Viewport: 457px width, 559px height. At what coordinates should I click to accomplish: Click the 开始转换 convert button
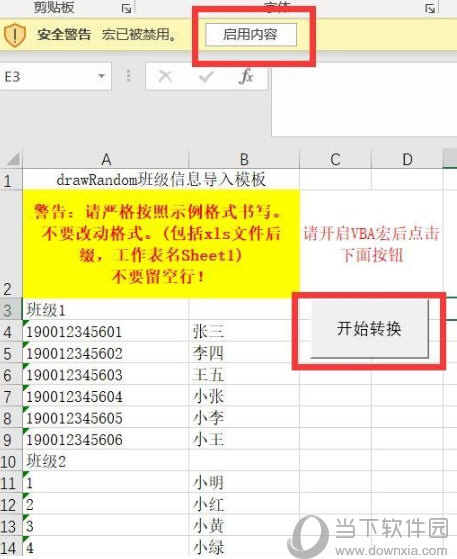click(x=369, y=329)
